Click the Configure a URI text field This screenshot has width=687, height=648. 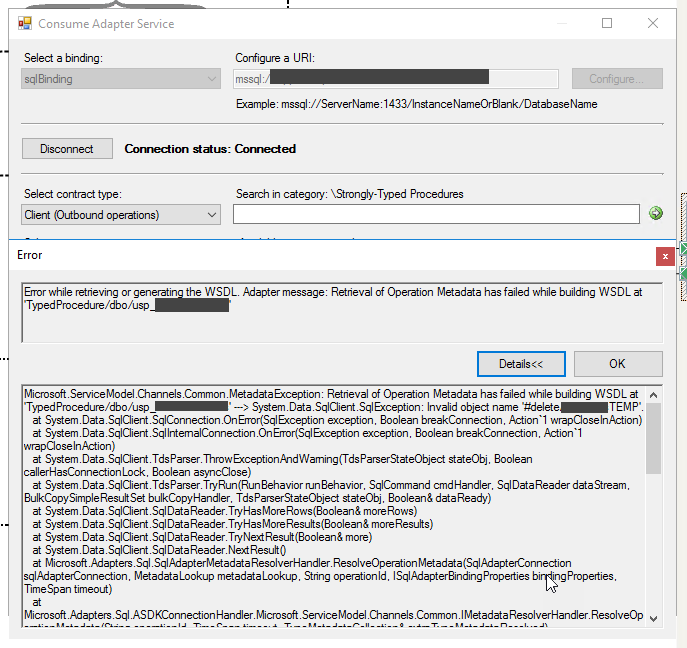click(x=396, y=79)
